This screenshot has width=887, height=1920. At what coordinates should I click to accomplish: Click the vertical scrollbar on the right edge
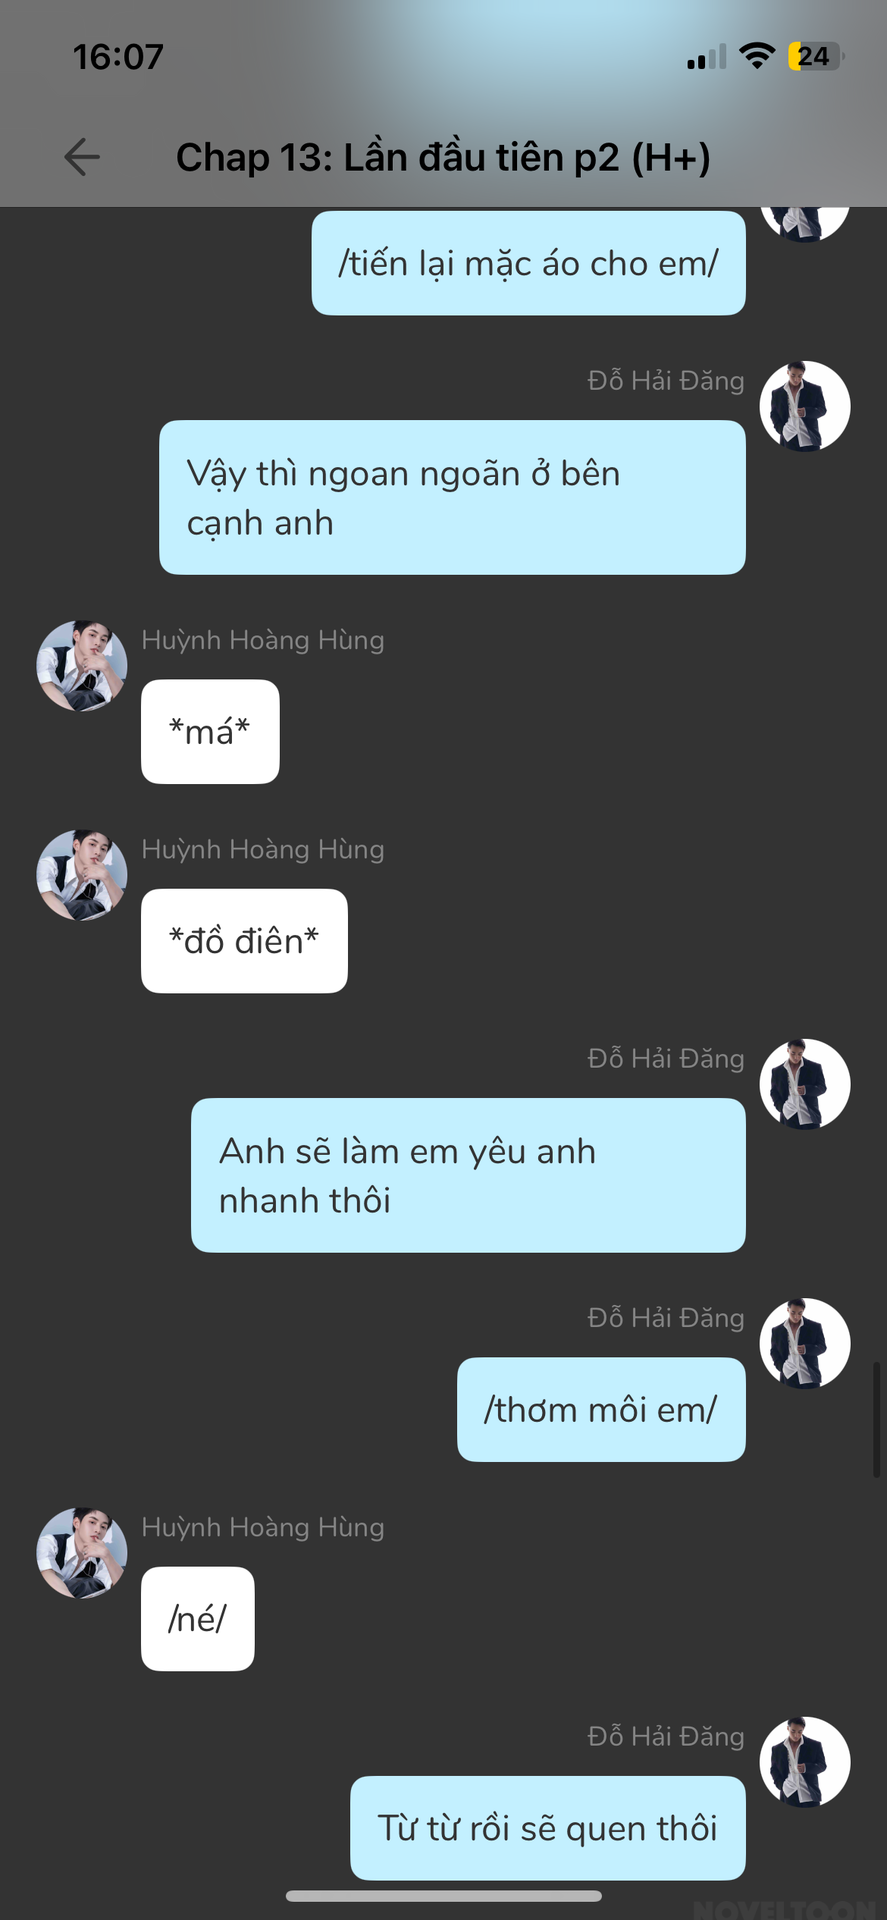point(877,1419)
